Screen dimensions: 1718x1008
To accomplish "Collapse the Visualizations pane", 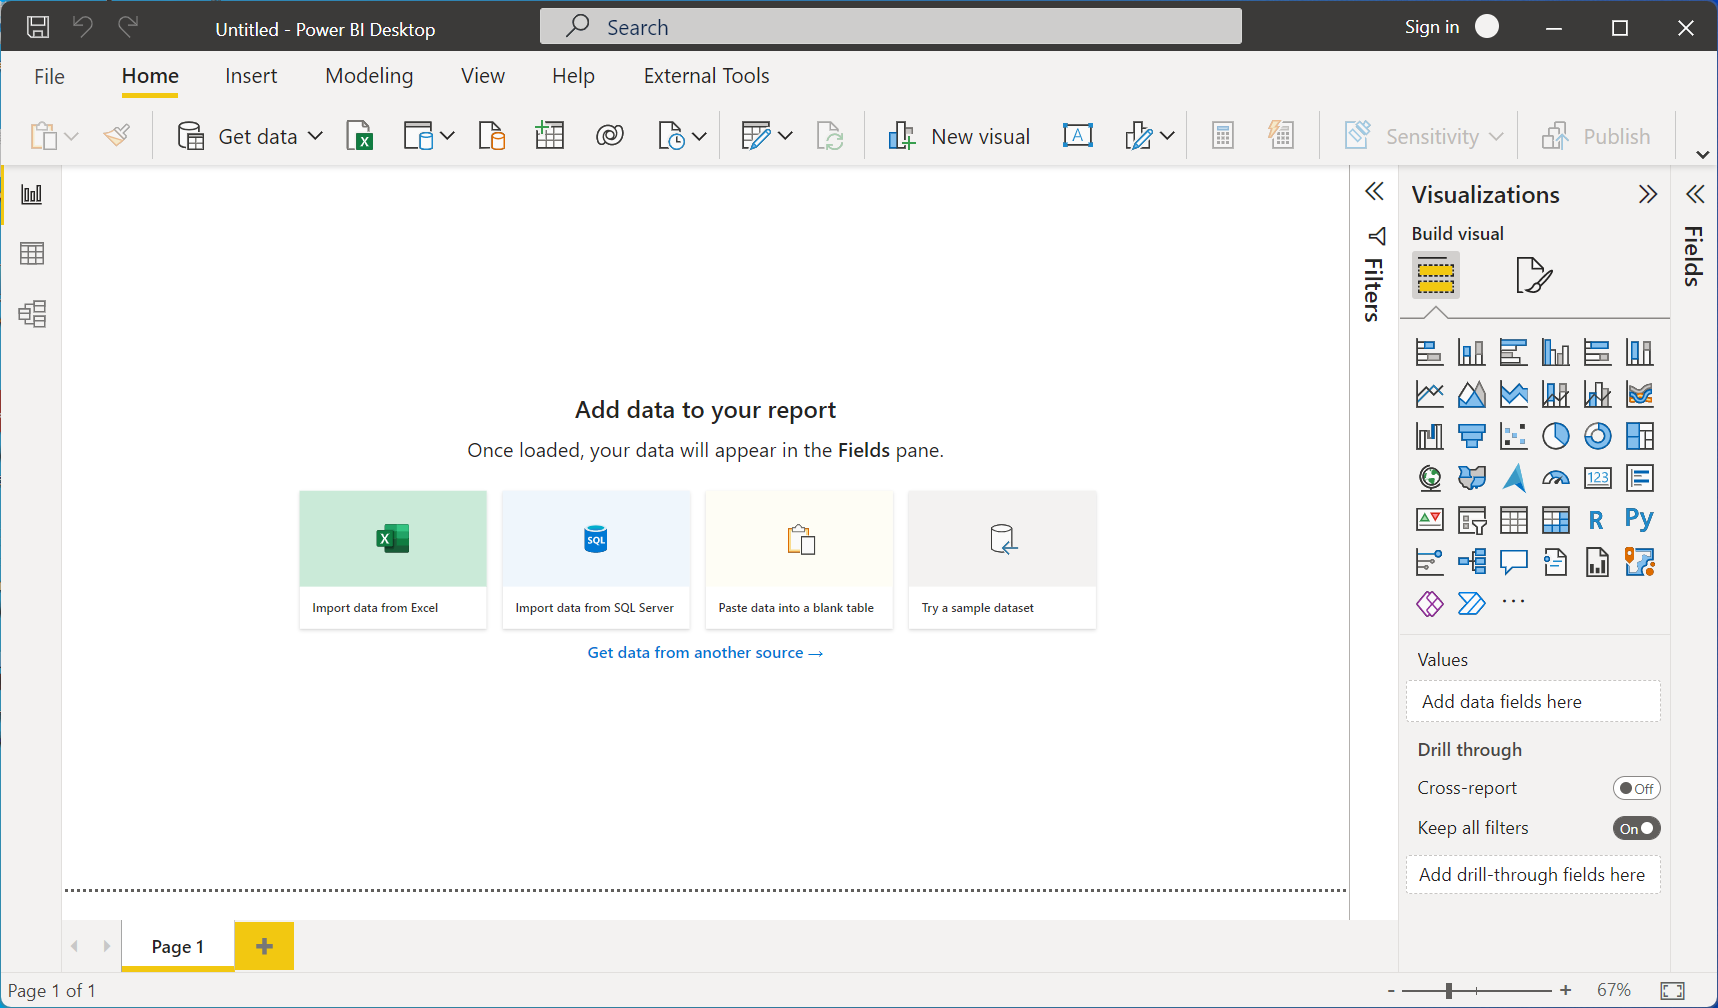I will pyautogui.click(x=1648, y=194).
